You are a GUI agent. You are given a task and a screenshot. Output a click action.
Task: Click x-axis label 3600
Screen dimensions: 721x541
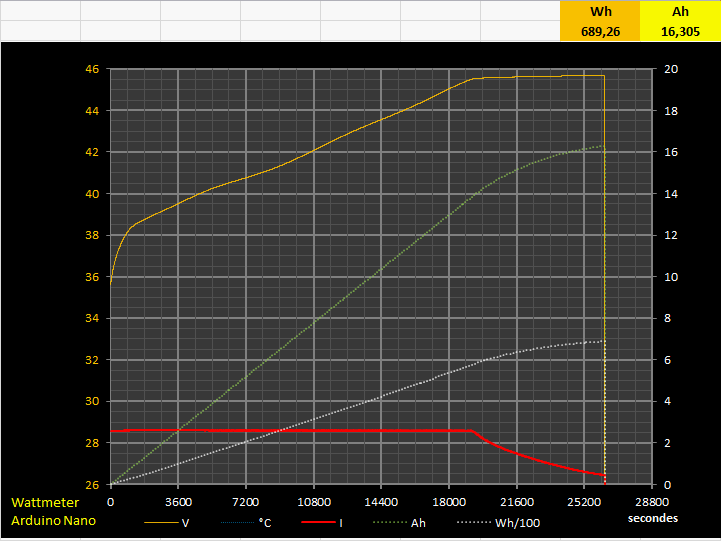point(178,502)
